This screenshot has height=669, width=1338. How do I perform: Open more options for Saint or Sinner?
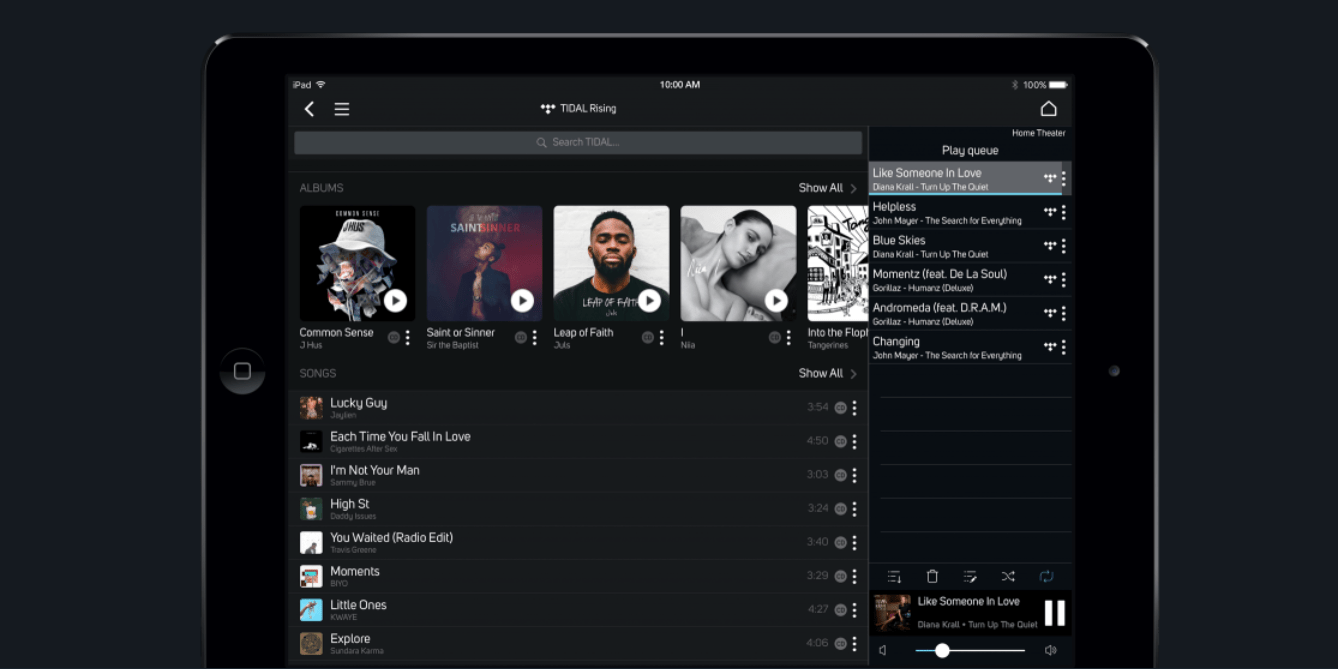(x=535, y=338)
